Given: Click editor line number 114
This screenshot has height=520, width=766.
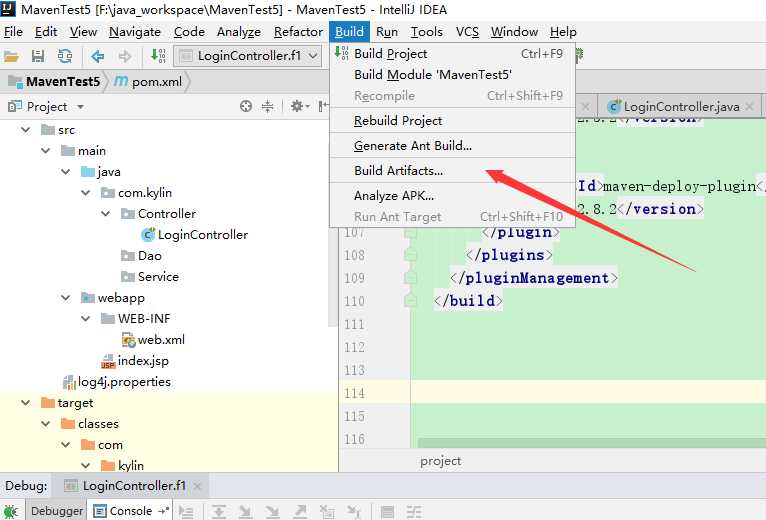Looking at the screenshot, I should 354,393.
